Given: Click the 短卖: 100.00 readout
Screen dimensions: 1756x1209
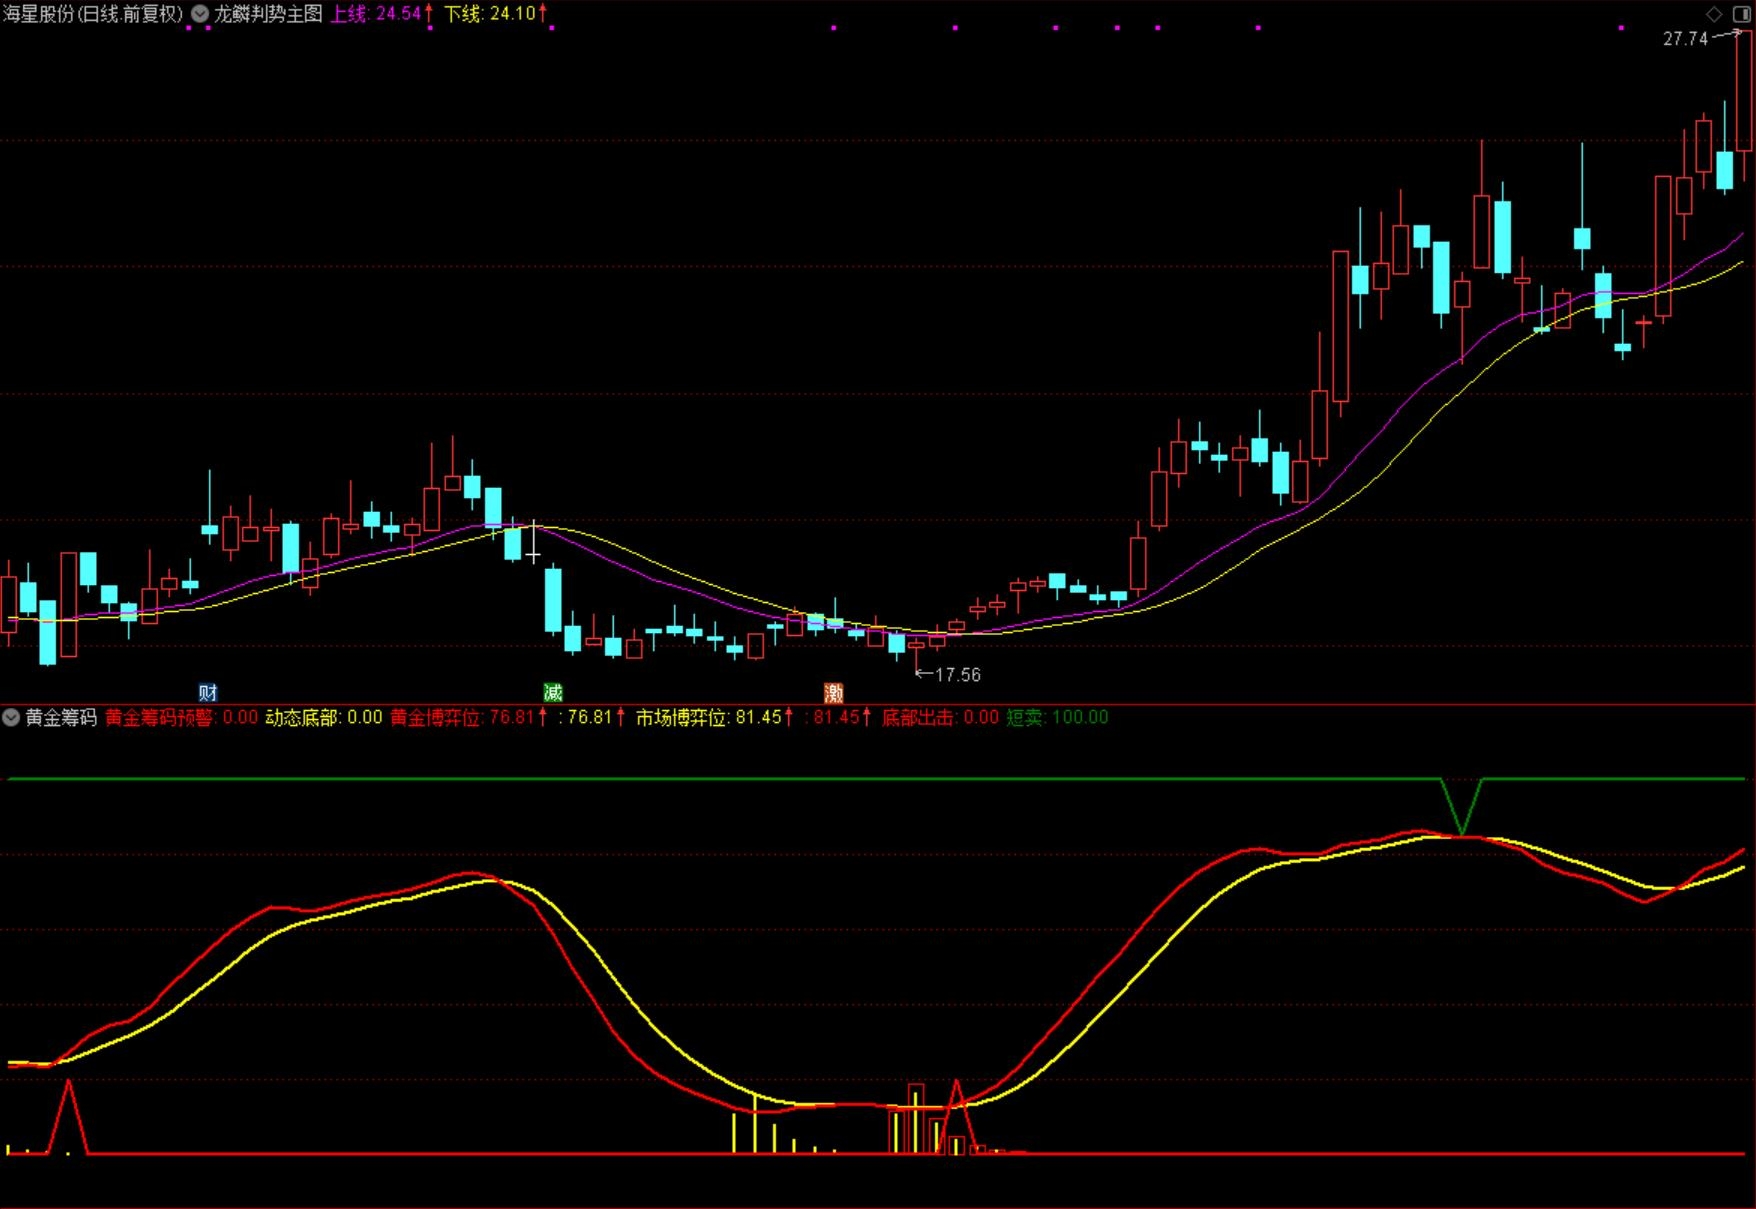Looking at the screenshot, I should point(1057,717).
